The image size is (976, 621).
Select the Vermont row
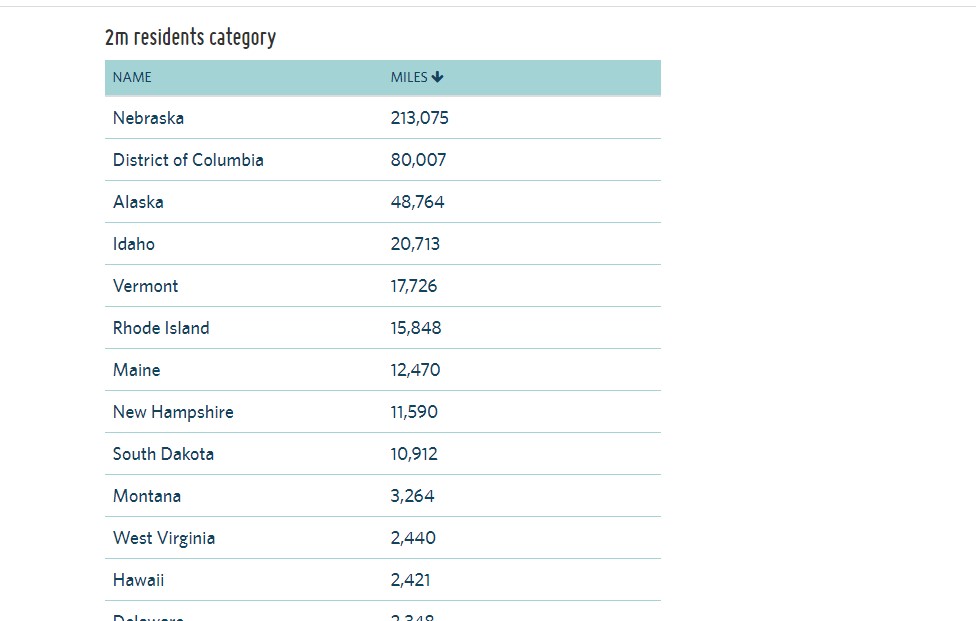click(383, 286)
